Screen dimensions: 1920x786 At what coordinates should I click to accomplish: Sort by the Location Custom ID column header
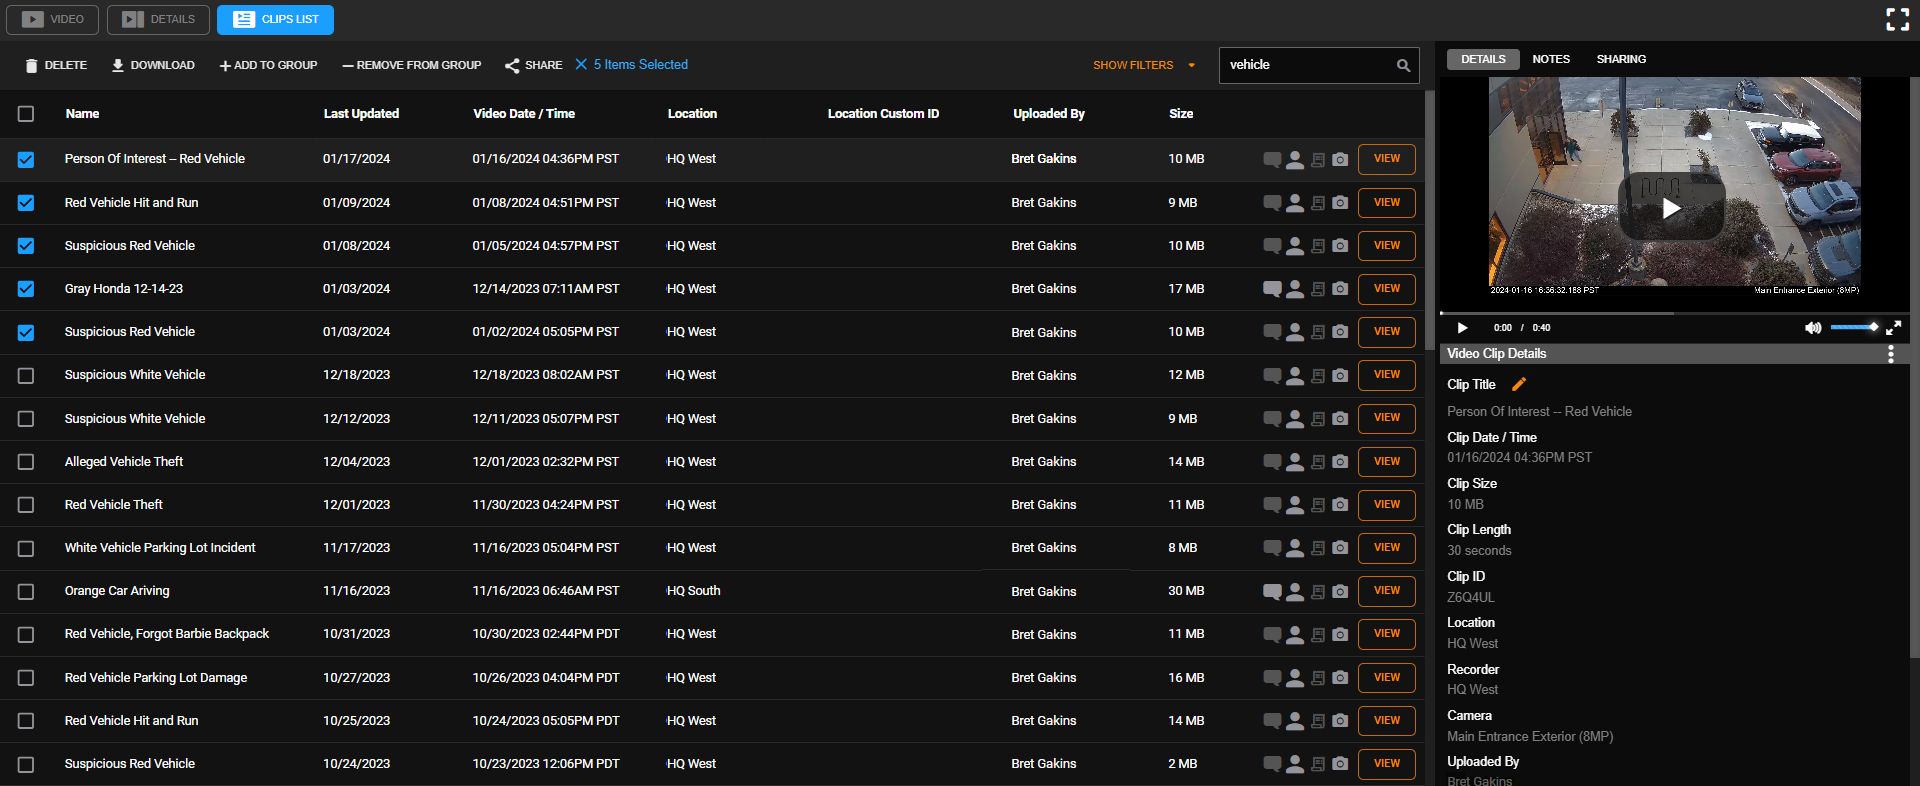[x=883, y=114]
